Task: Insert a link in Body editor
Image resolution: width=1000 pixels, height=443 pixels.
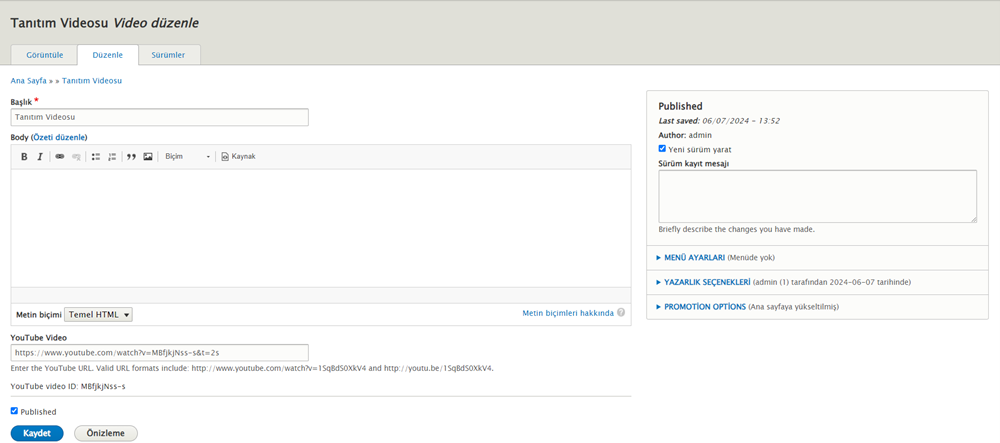Action: [x=60, y=157]
